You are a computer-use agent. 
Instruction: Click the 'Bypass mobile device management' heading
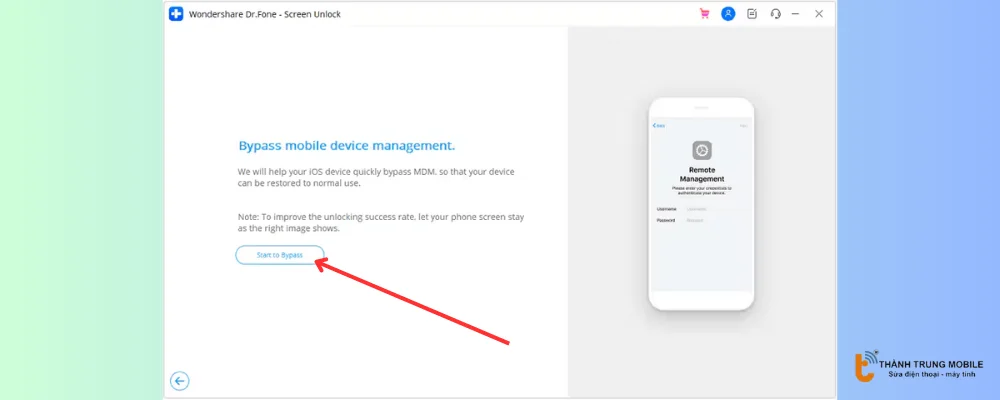pyautogui.click(x=346, y=145)
